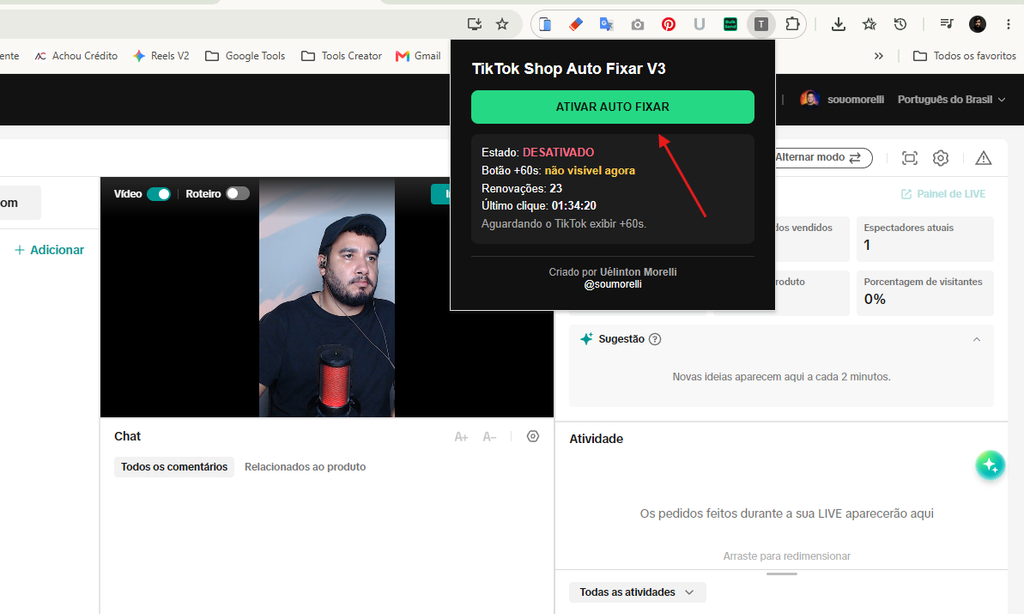The width and height of the screenshot is (1024, 614).
Task: Click the + Adicionar link
Action: point(50,250)
